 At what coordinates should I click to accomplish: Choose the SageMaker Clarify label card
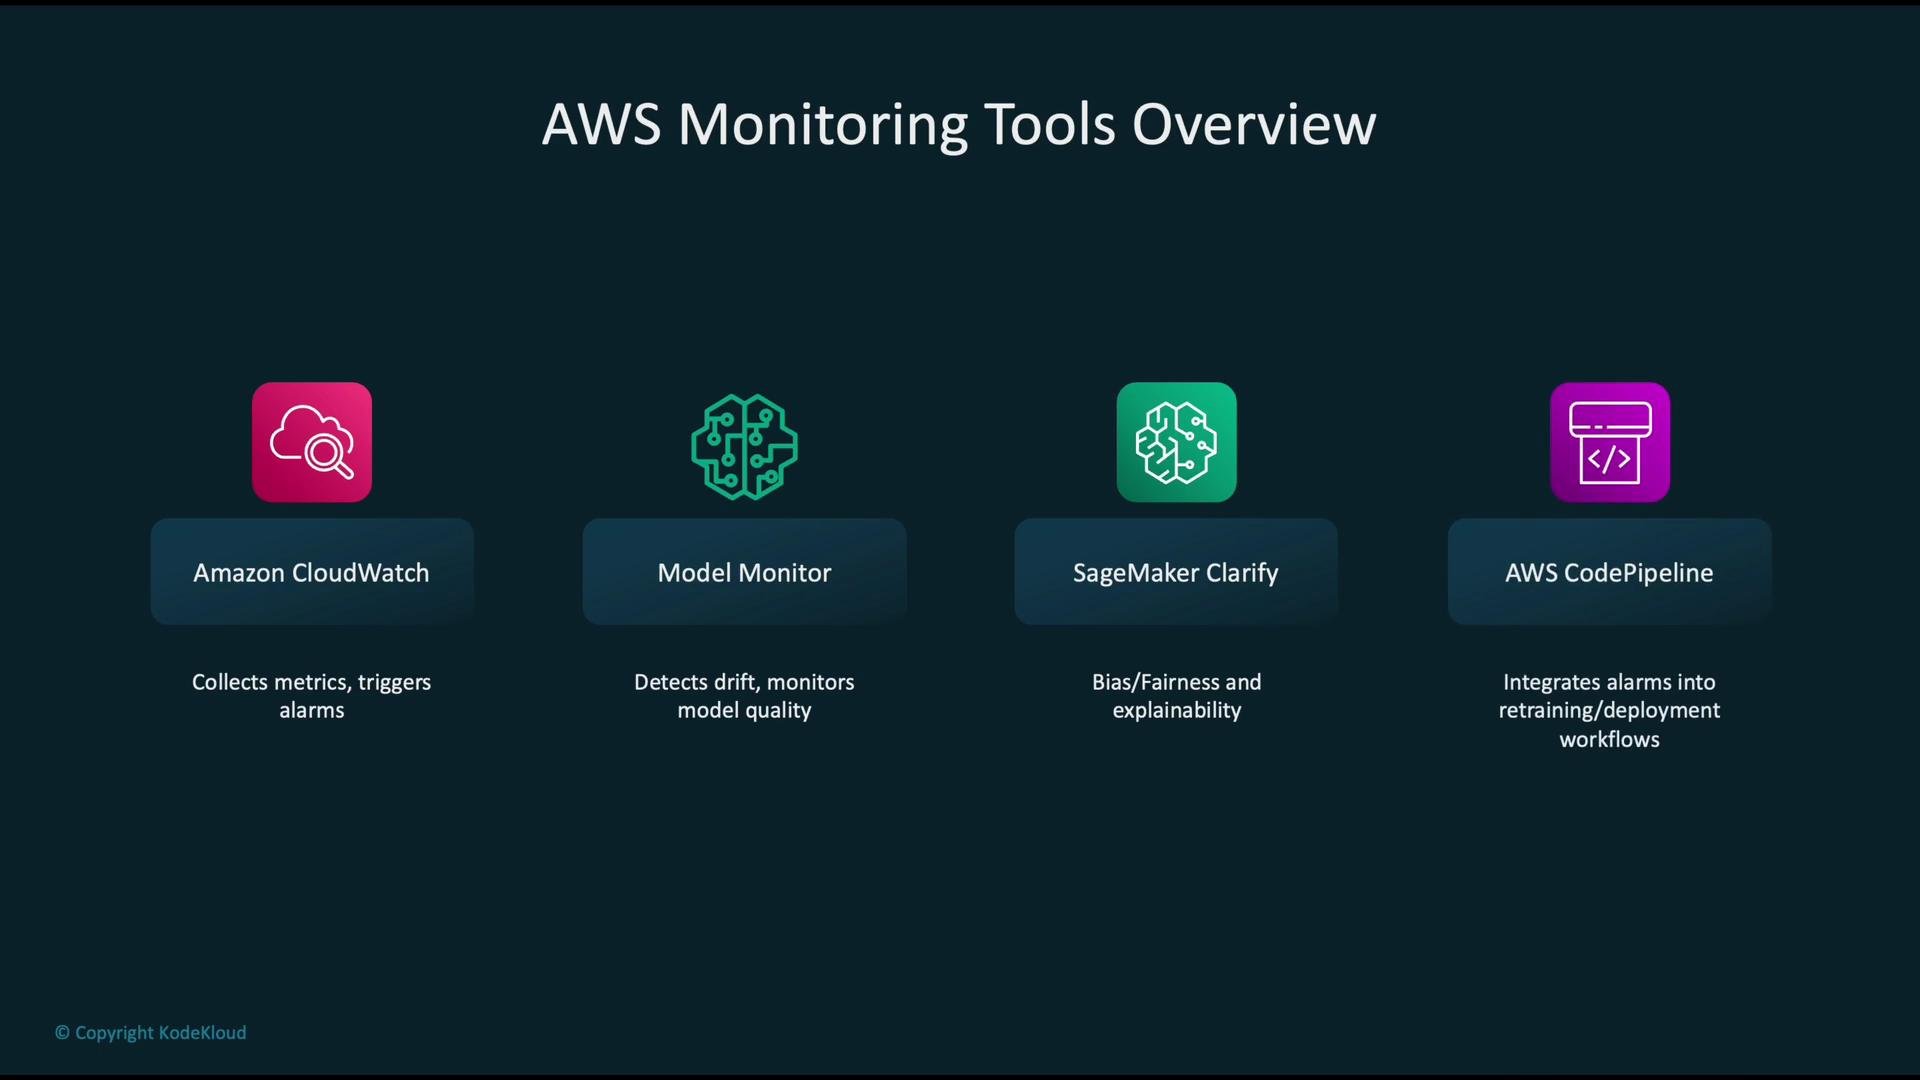1176,572
